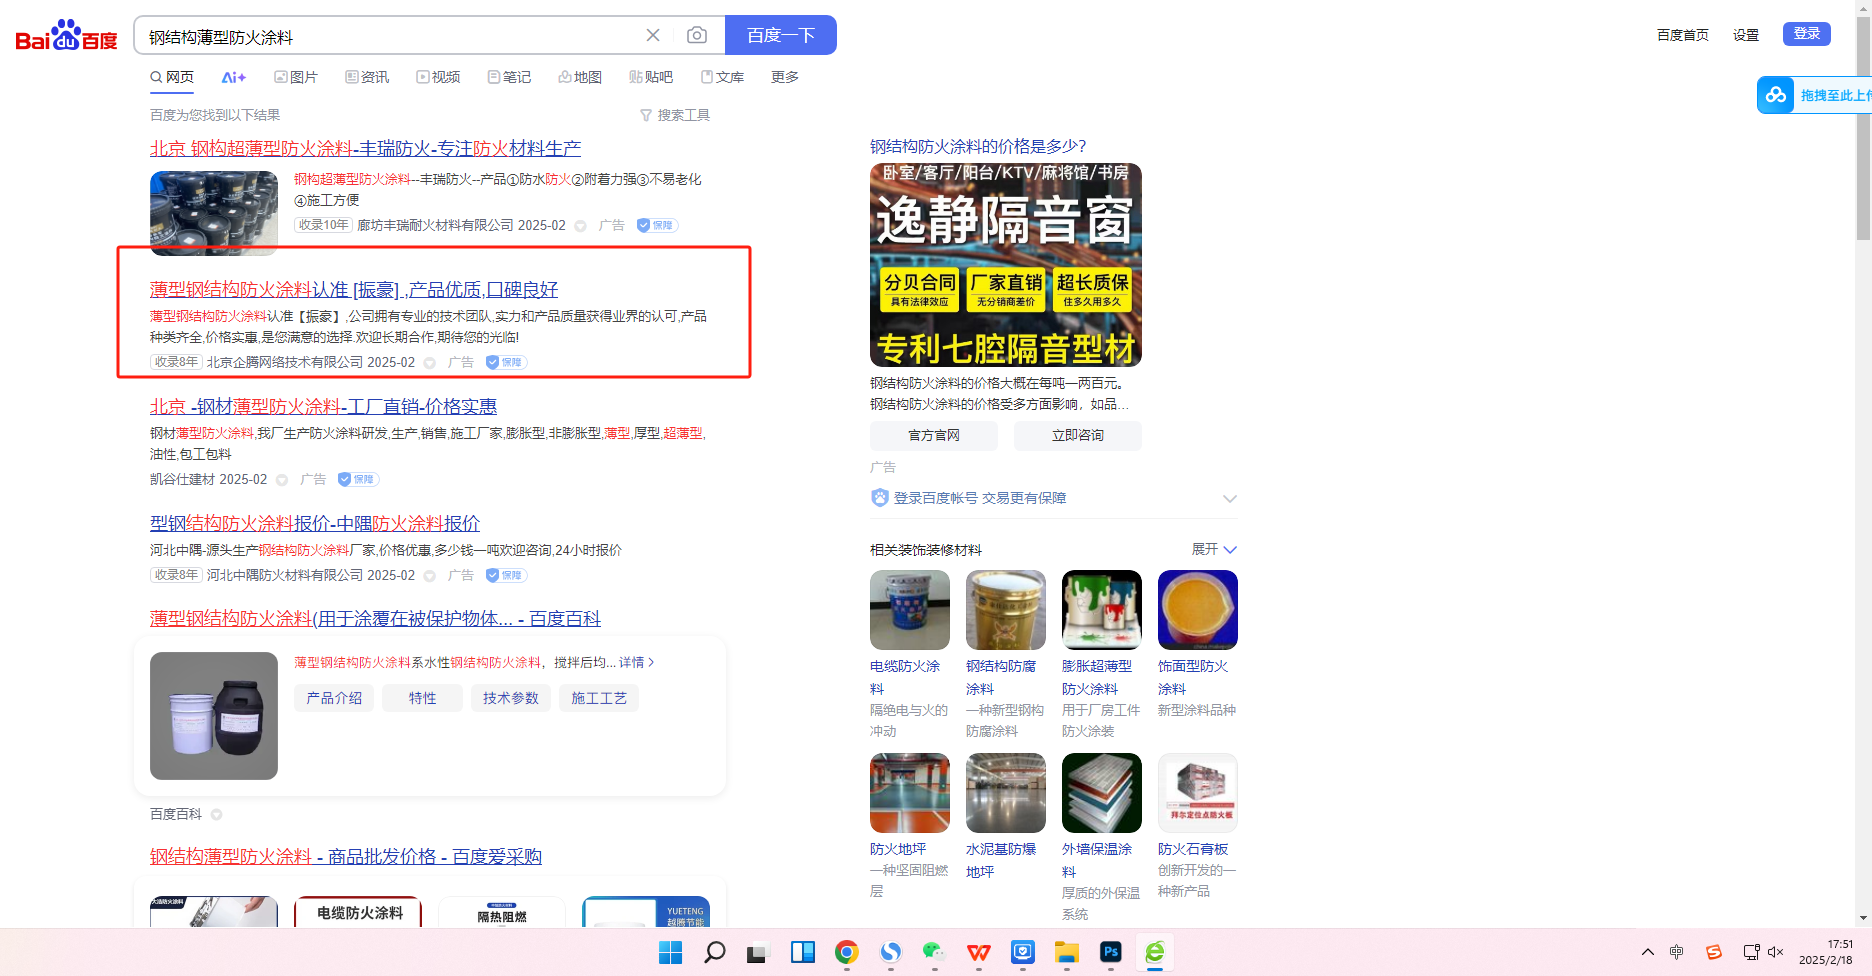Screen dimensions: 1872x976
Task: Click the 保障 badge beside 廊坊丰瑞耐火材料有限公司
Action: 657,226
